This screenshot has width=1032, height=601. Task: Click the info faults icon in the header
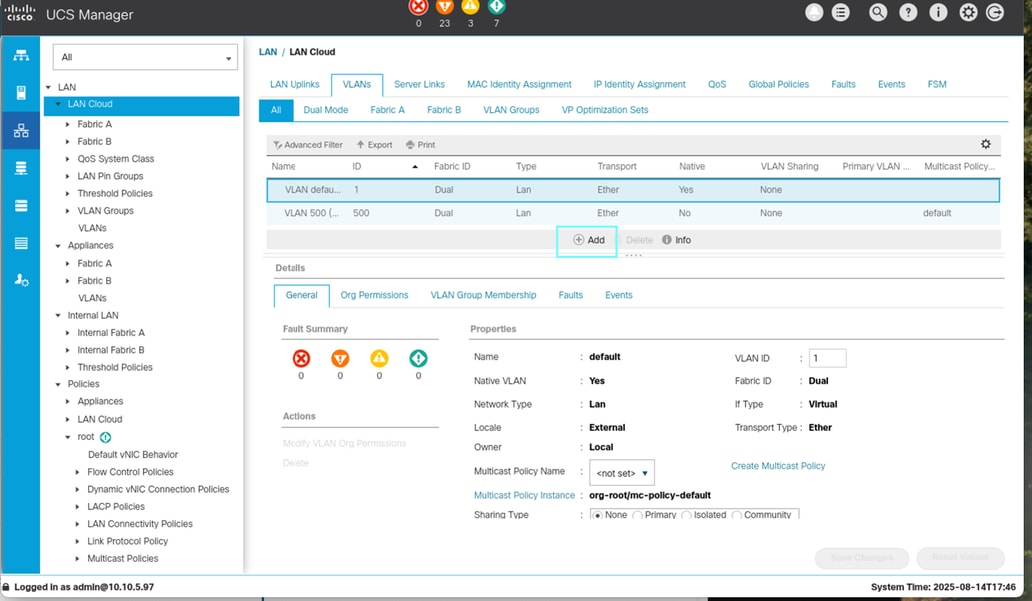[x=496, y=7]
